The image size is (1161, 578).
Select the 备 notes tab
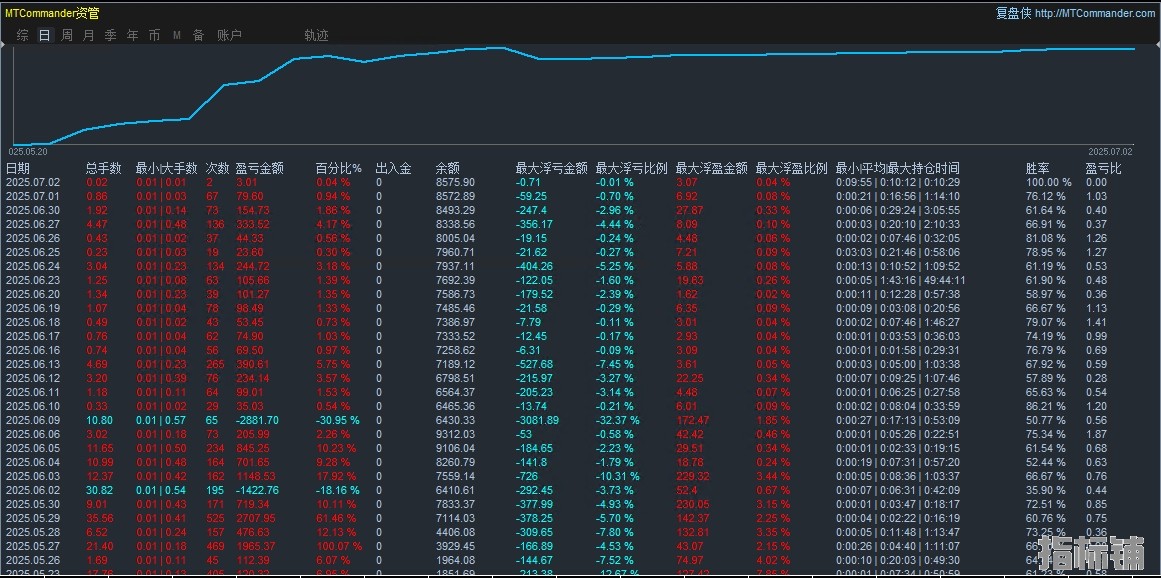click(198, 35)
